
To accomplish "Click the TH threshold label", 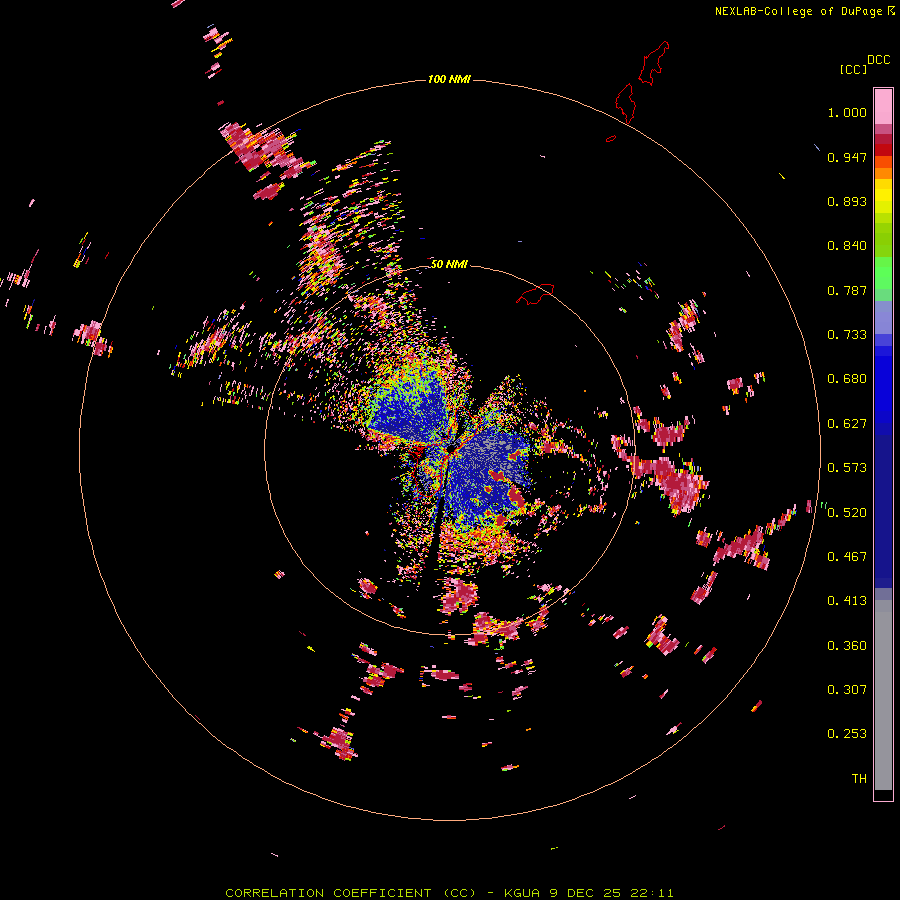I will coord(859,779).
